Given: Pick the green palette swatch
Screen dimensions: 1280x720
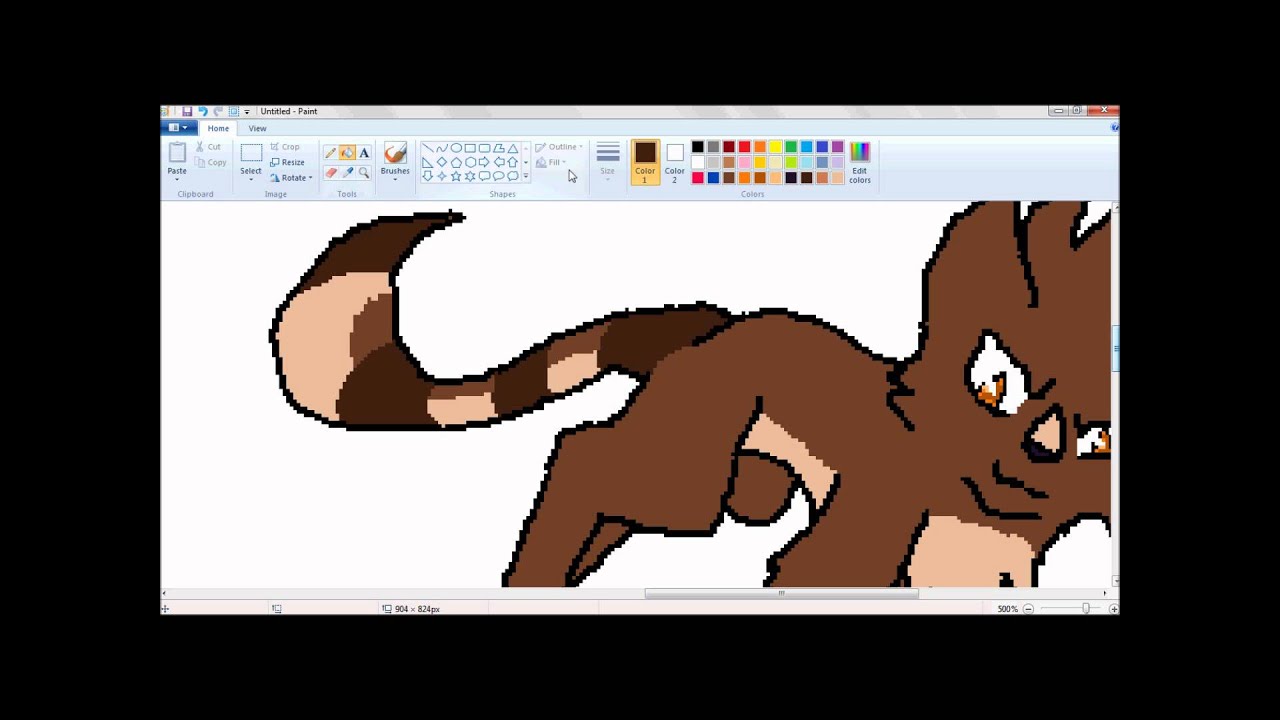Looking at the screenshot, I should [791, 147].
